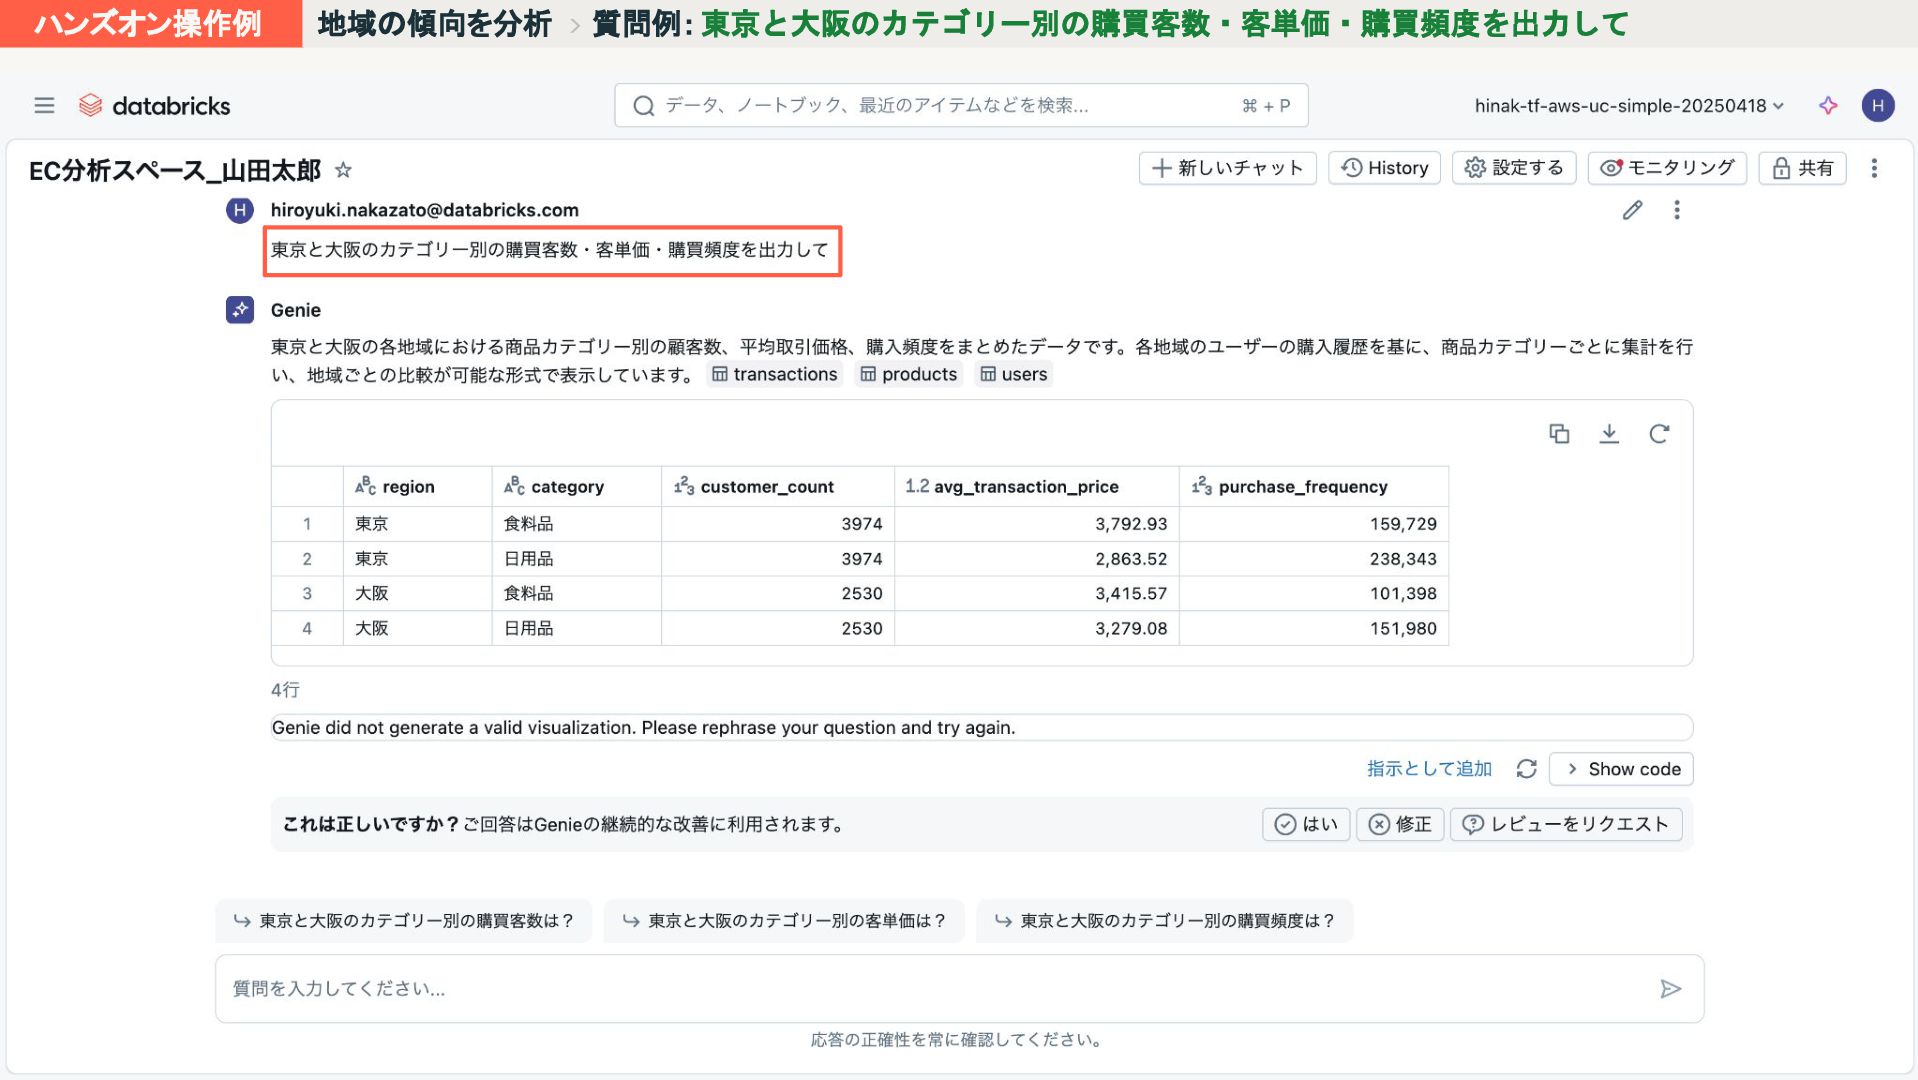Open the Databricks Assistant sparkle icon
Image resolution: width=1918 pixels, height=1080 pixels.
pos(1828,105)
